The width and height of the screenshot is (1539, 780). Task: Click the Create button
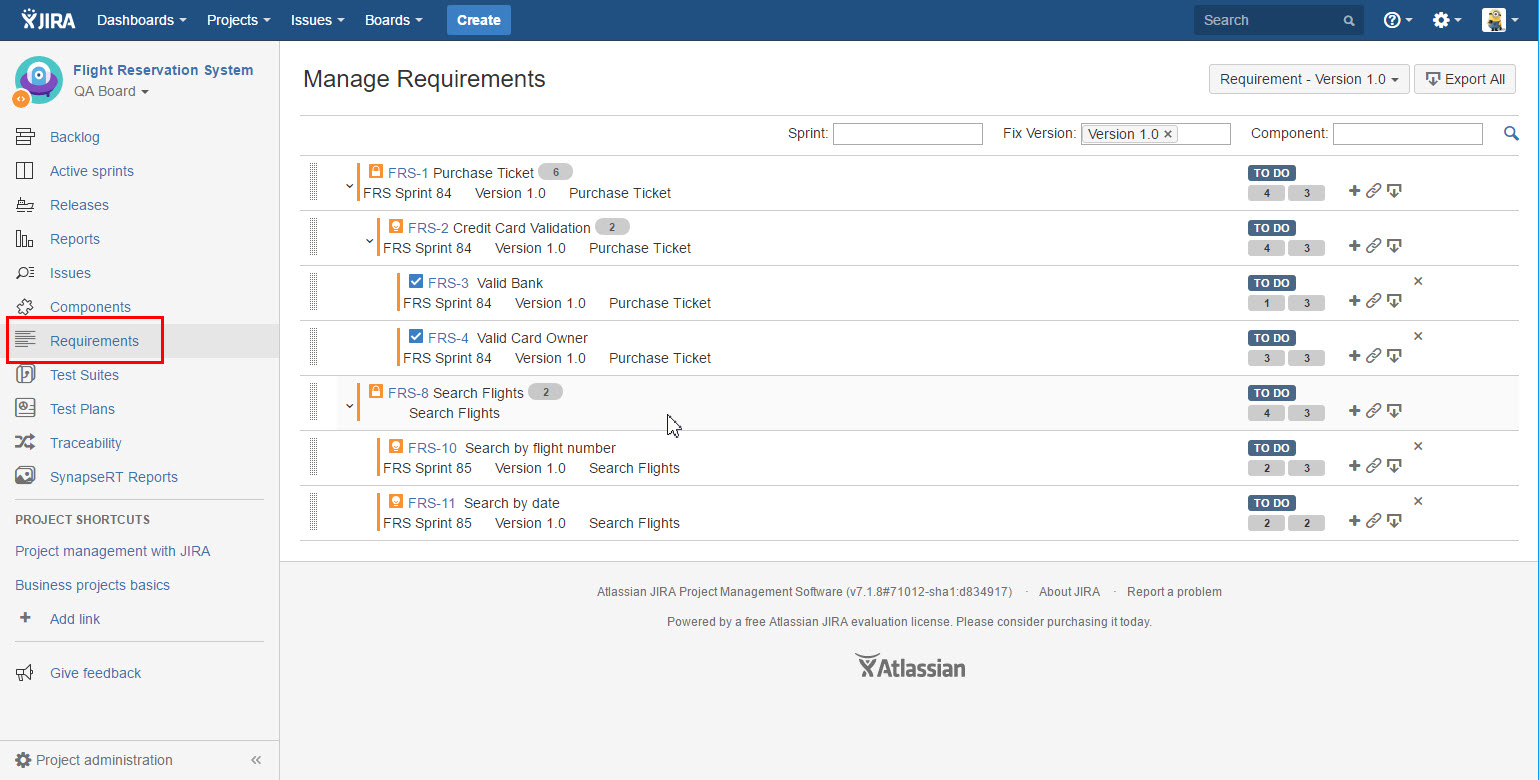pyautogui.click(x=479, y=20)
